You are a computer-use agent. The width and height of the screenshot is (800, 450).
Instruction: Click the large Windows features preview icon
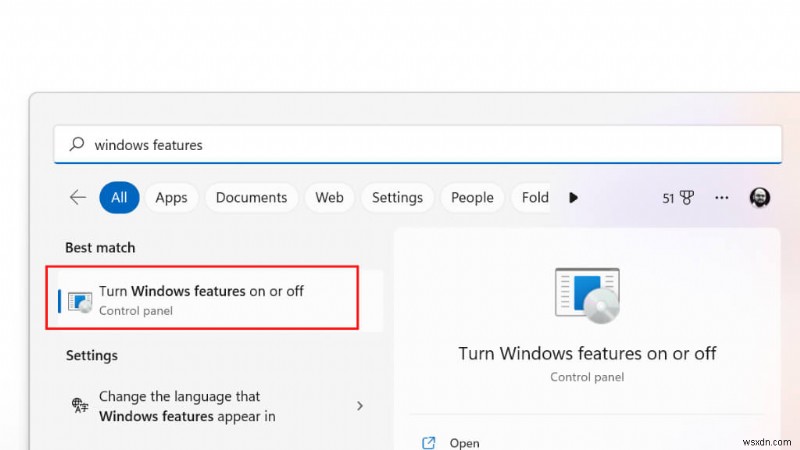[587, 295]
